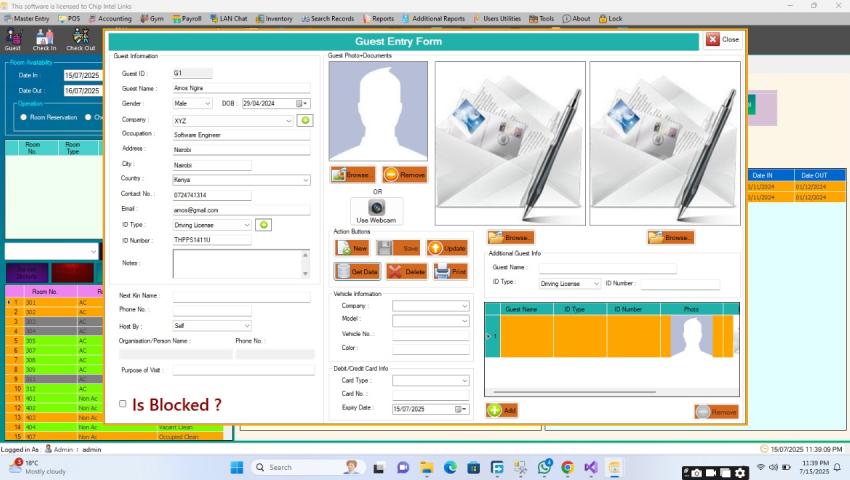Screen dimensions: 850x480
Task: Open File Explorer from the taskbar
Action: [x=427, y=467]
